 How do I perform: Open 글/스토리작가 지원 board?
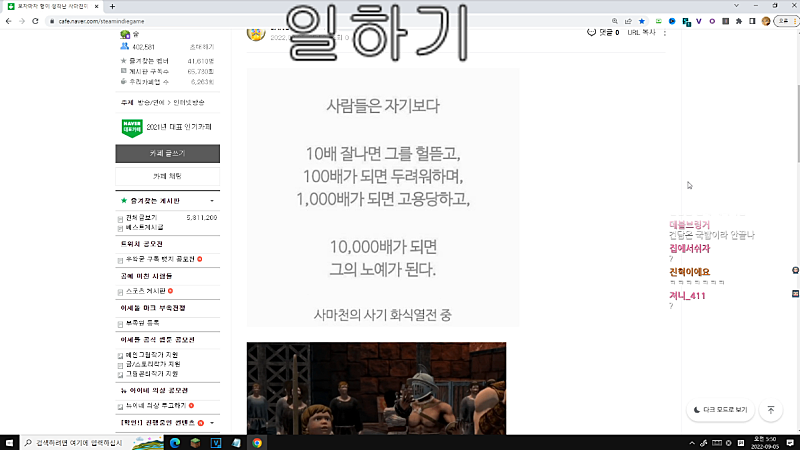(153, 364)
